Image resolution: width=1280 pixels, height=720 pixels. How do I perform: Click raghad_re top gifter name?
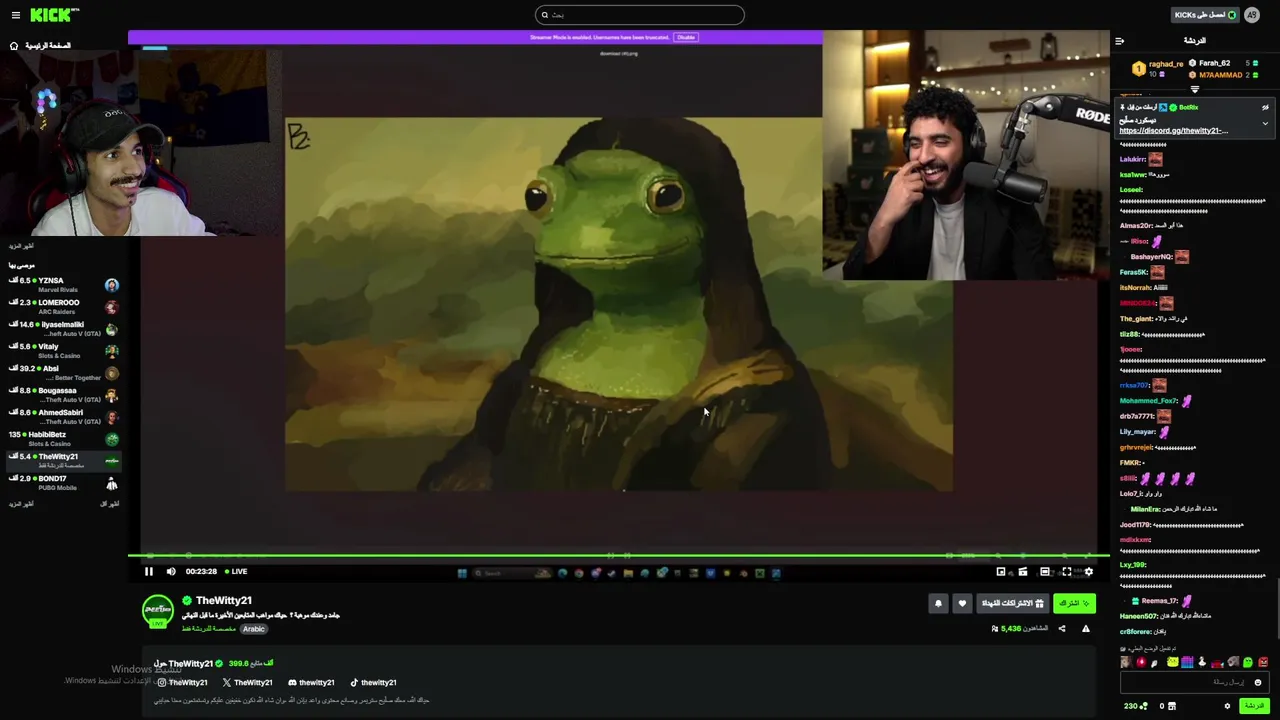click(1166, 64)
